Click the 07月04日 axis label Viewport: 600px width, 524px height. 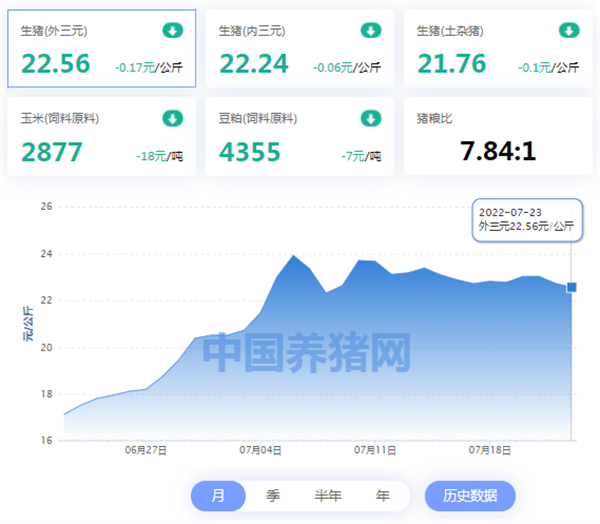point(260,450)
